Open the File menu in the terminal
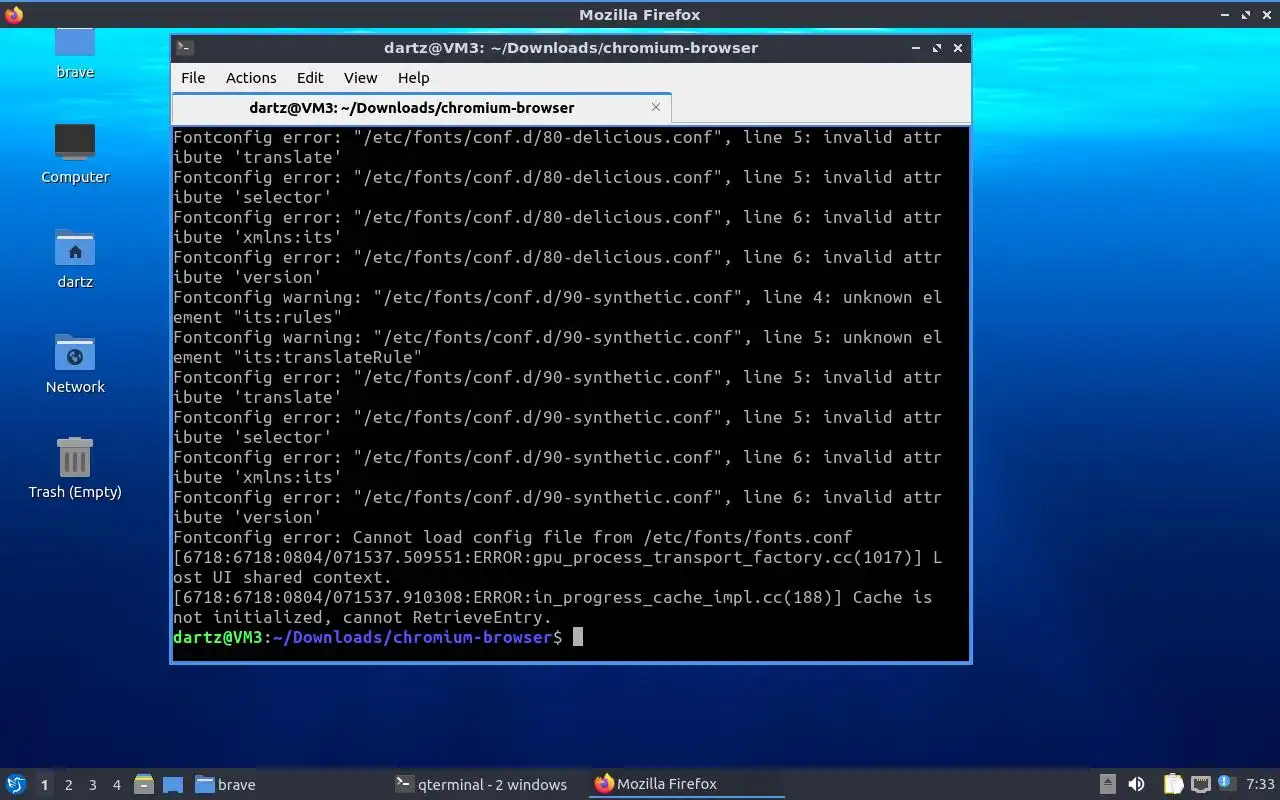 (193, 77)
